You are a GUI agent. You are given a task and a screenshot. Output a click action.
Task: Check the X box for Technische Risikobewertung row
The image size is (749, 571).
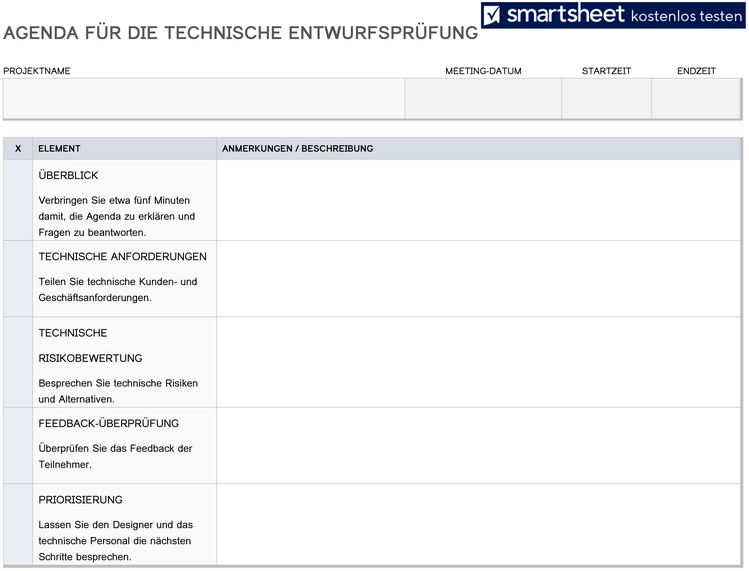click(x=18, y=362)
